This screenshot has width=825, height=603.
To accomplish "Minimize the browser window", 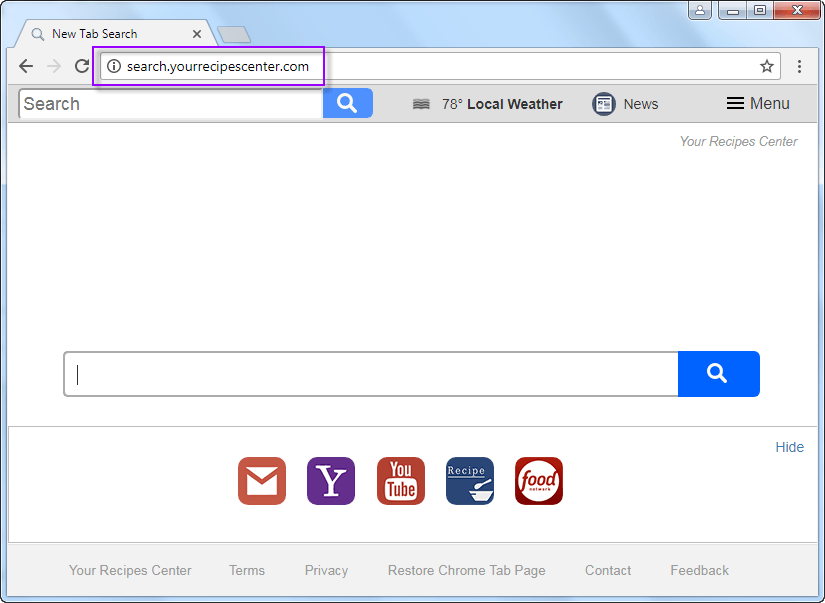I will pyautogui.click(x=732, y=10).
